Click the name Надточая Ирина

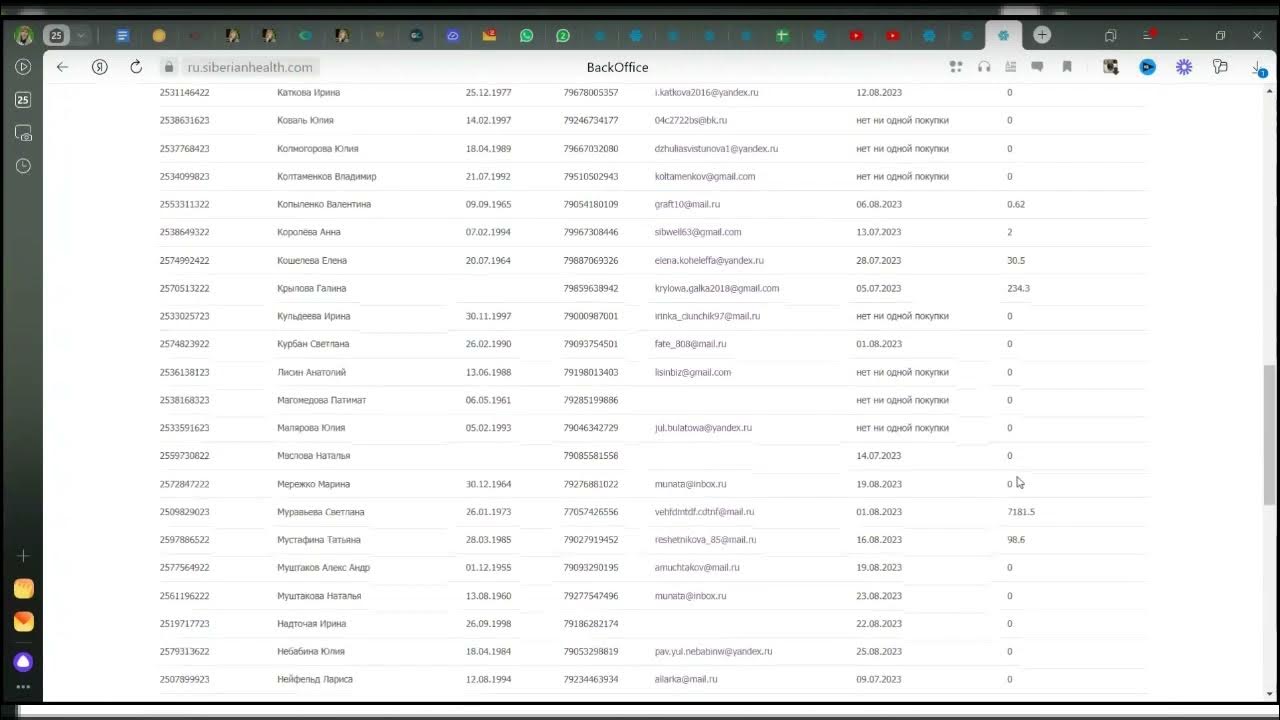(311, 624)
